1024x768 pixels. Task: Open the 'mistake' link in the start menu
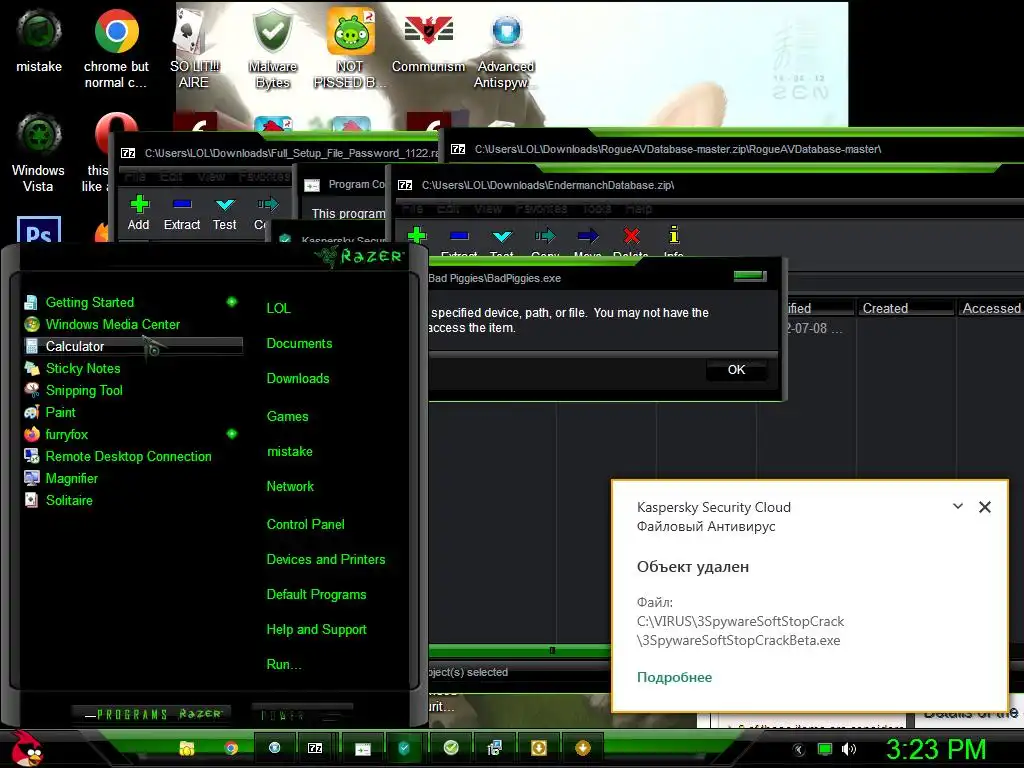point(289,452)
